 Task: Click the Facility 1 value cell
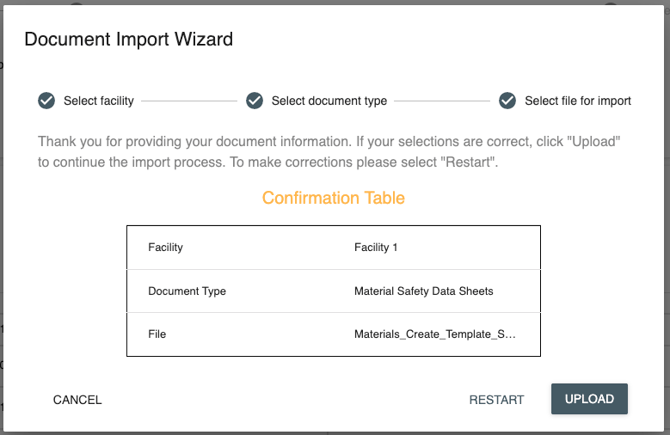point(376,247)
